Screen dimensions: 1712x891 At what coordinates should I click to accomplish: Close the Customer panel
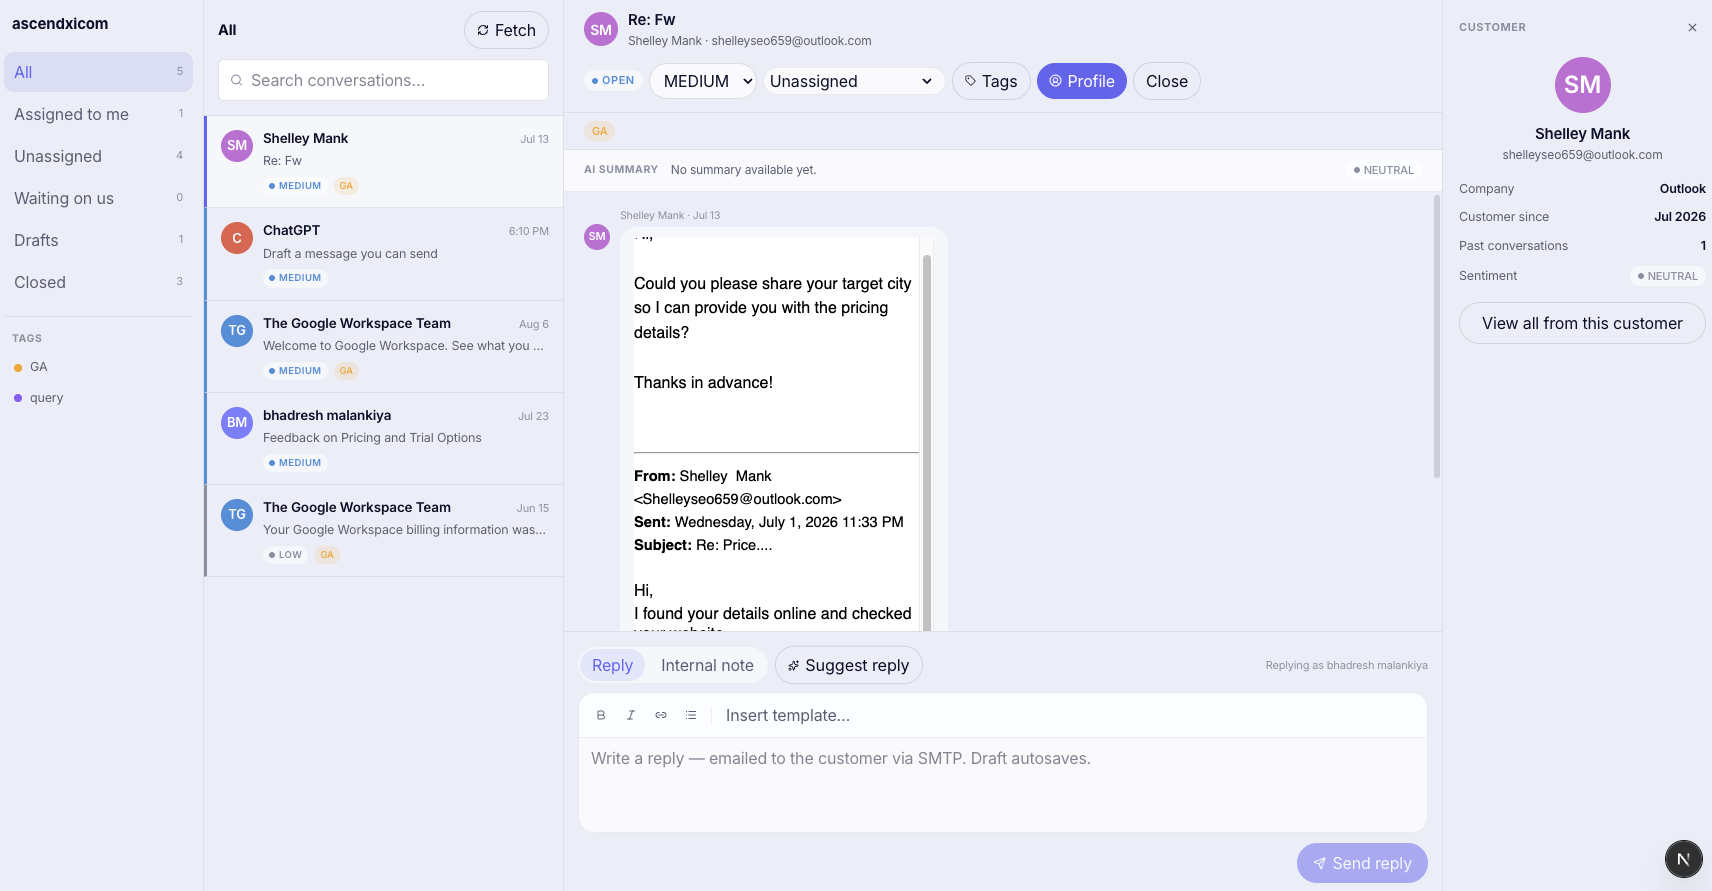click(1692, 28)
